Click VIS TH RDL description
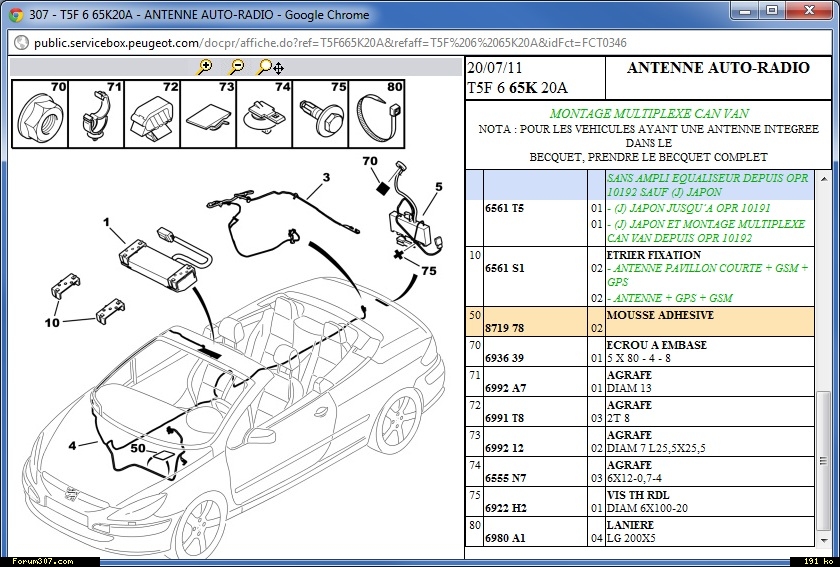The image size is (840, 567). pos(638,495)
